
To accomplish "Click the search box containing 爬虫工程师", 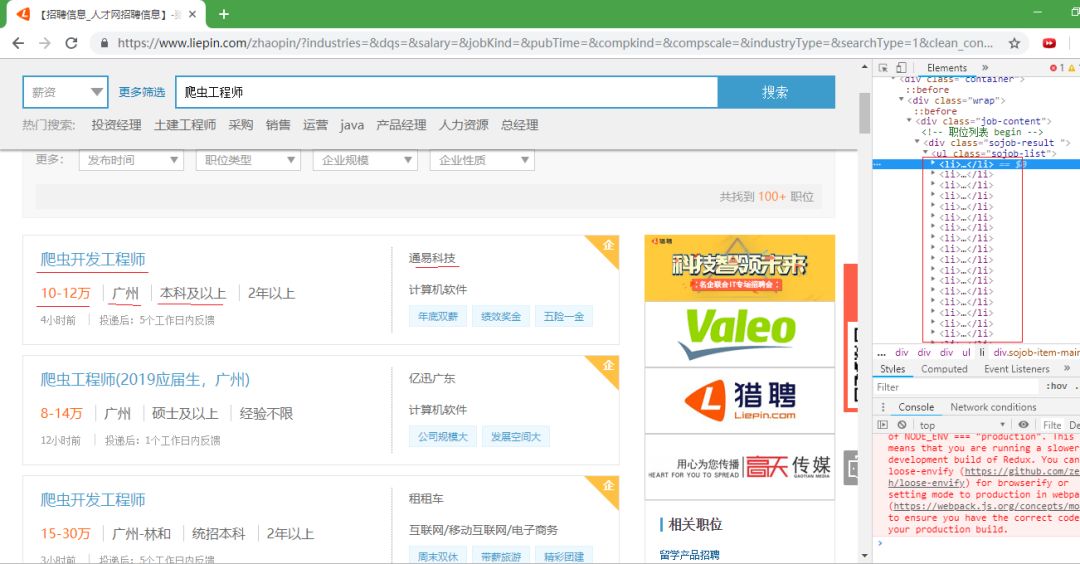I will (446, 92).
